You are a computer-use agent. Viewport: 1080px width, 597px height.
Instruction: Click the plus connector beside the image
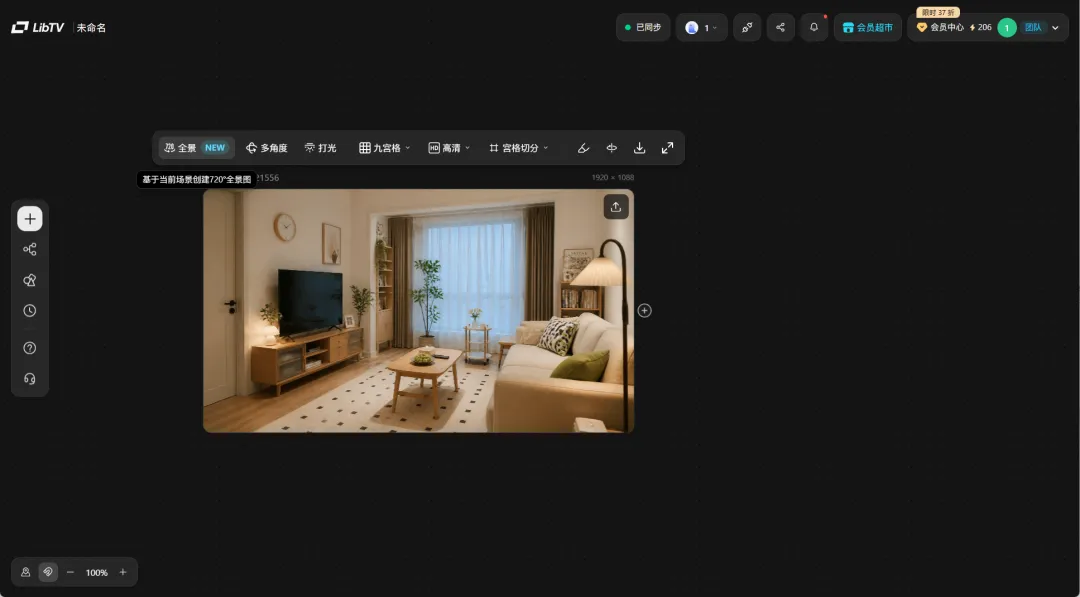point(644,311)
